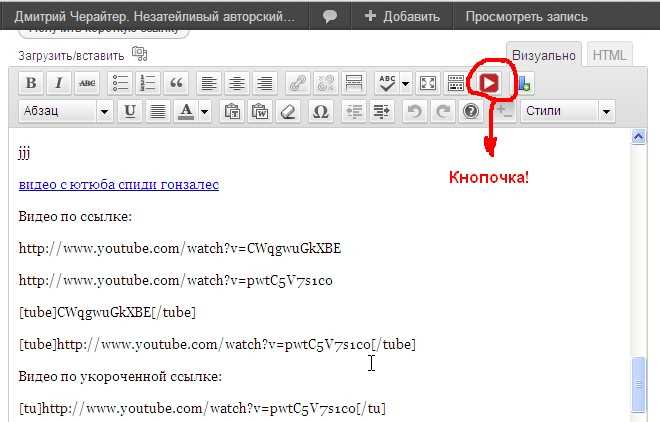The image size is (660, 422).
Task: Click [tube]CWqgwuGkXBE[/tube] line
Action: pyautogui.click(x=107, y=312)
